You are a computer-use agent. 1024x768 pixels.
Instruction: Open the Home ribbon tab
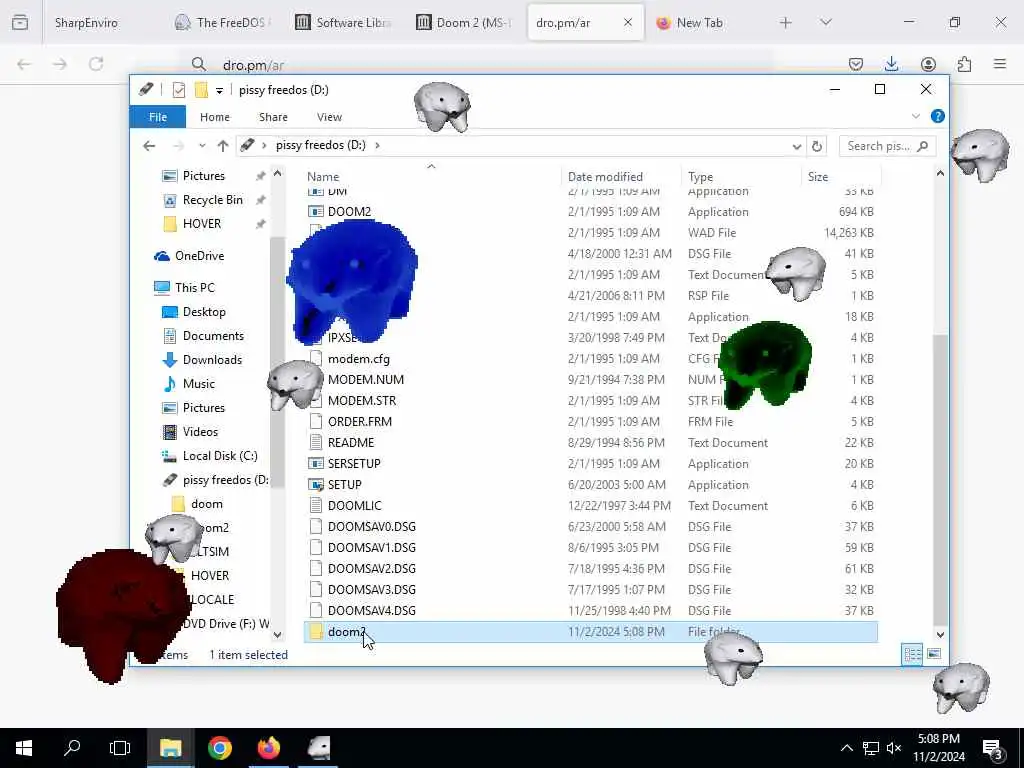(215, 117)
